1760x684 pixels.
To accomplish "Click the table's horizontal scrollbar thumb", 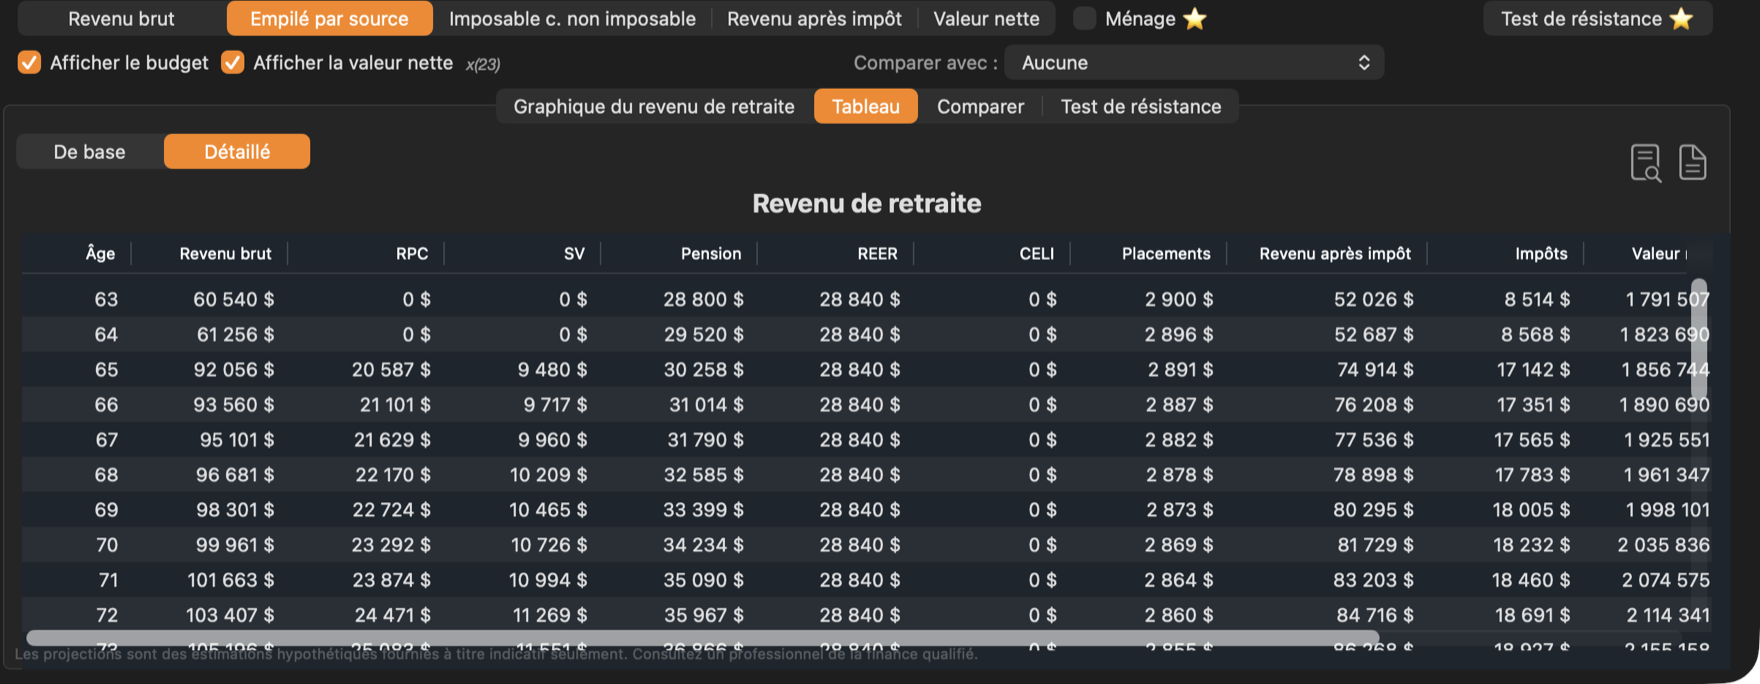I will [x=703, y=638].
